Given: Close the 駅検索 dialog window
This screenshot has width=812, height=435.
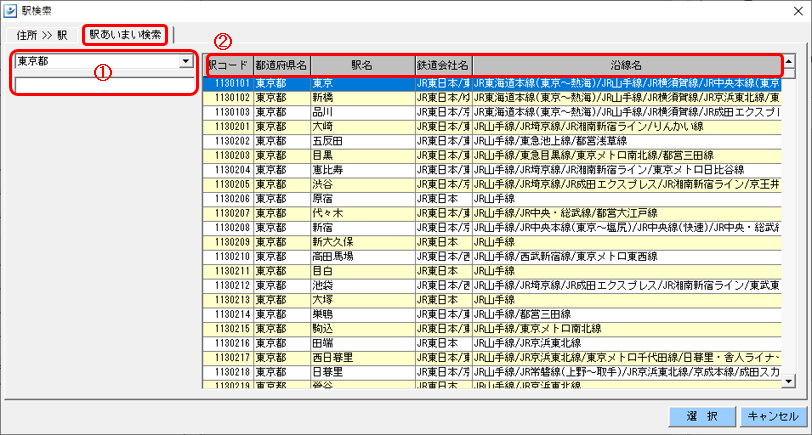Looking at the screenshot, I should click(798, 11).
